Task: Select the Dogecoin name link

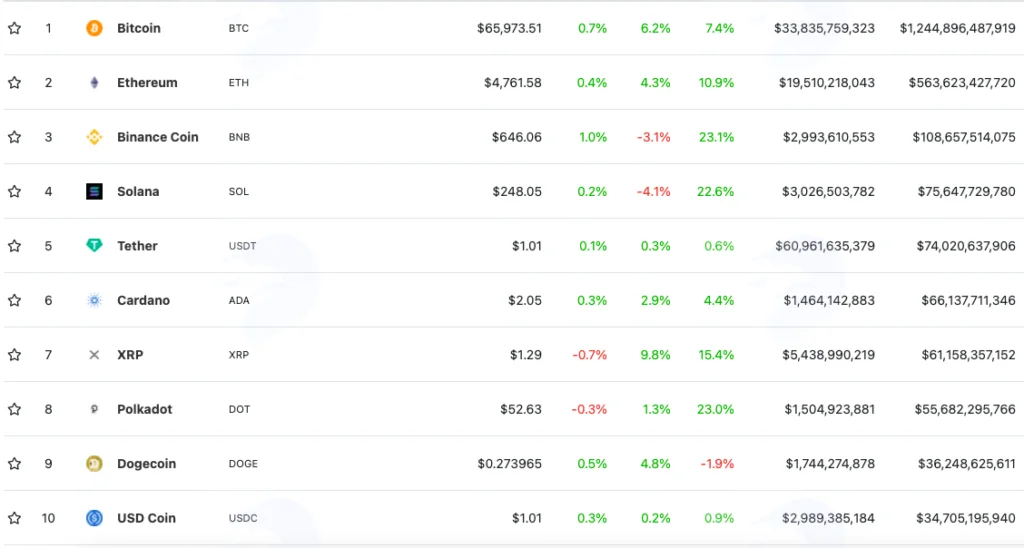Action: 146,464
